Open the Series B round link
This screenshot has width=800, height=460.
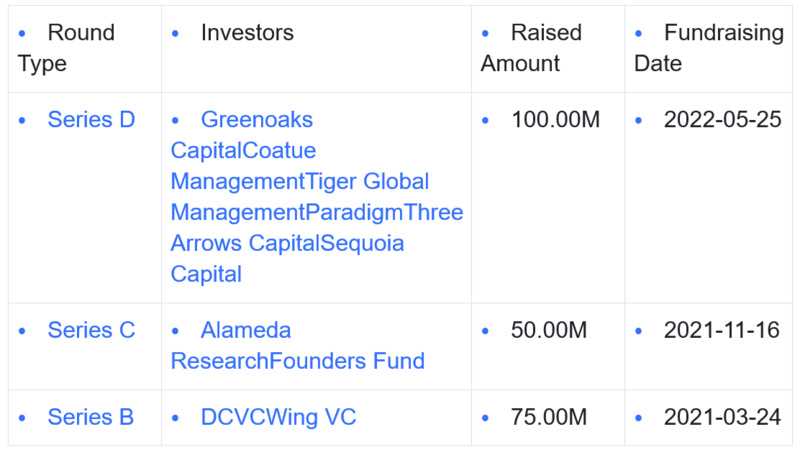[x=91, y=417]
